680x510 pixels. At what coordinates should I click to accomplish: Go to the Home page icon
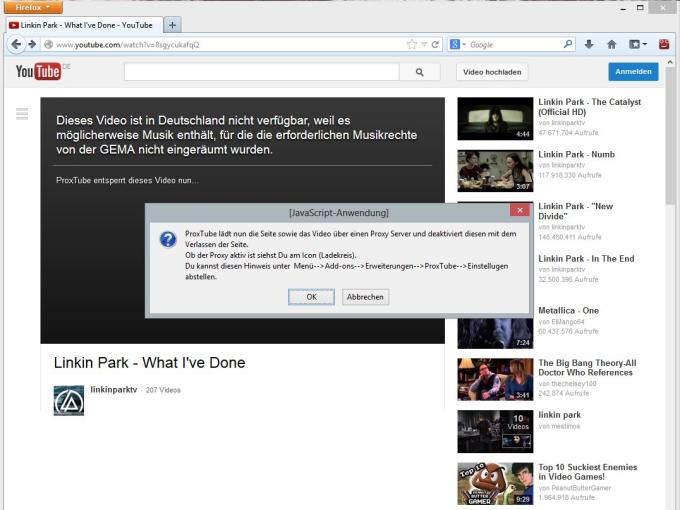[x=611, y=44]
